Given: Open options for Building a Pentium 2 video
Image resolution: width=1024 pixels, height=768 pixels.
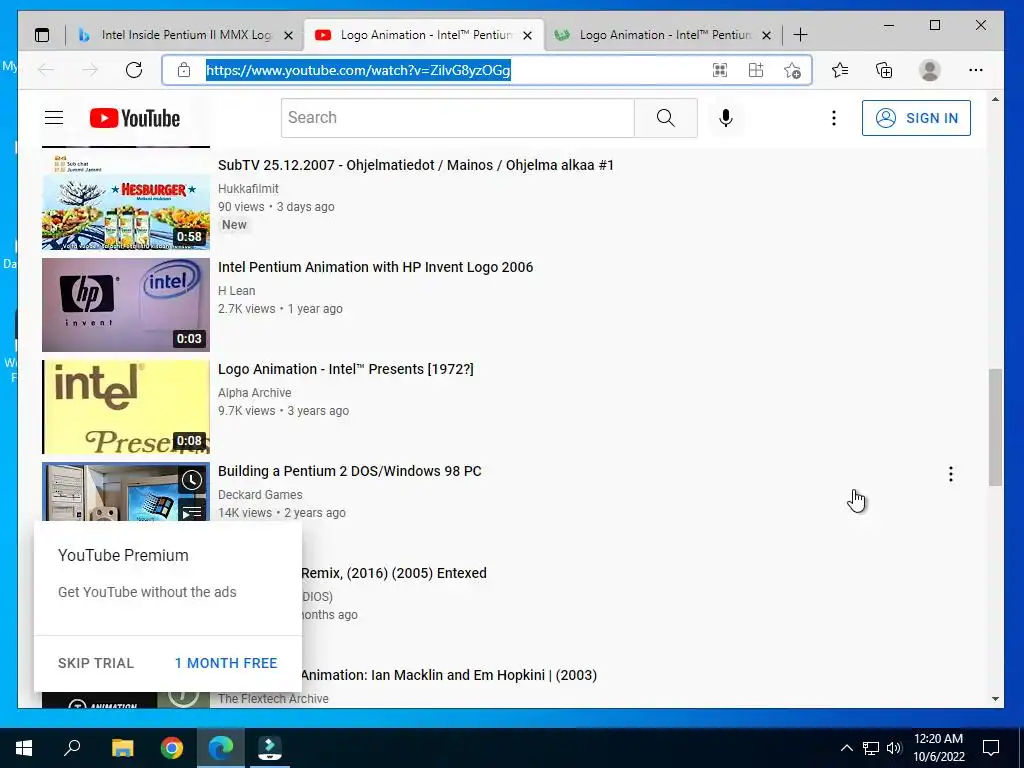Looking at the screenshot, I should (x=951, y=474).
